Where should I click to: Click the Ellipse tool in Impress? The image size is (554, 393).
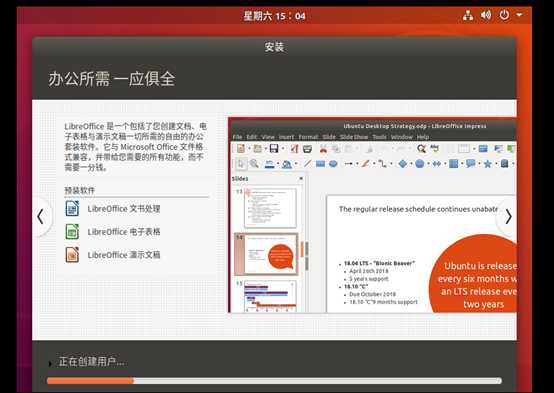(333, 164)
